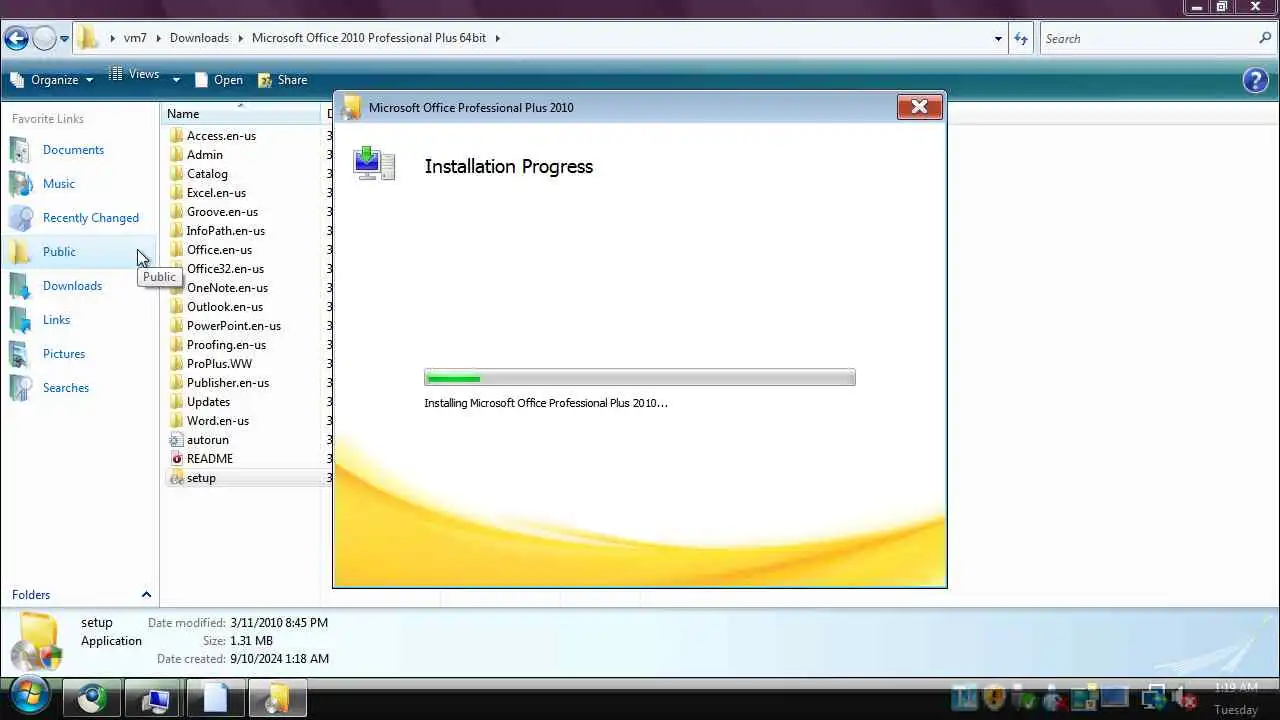Click the installation progress bar
1280x720 pixels.
[x=640, y=378]
